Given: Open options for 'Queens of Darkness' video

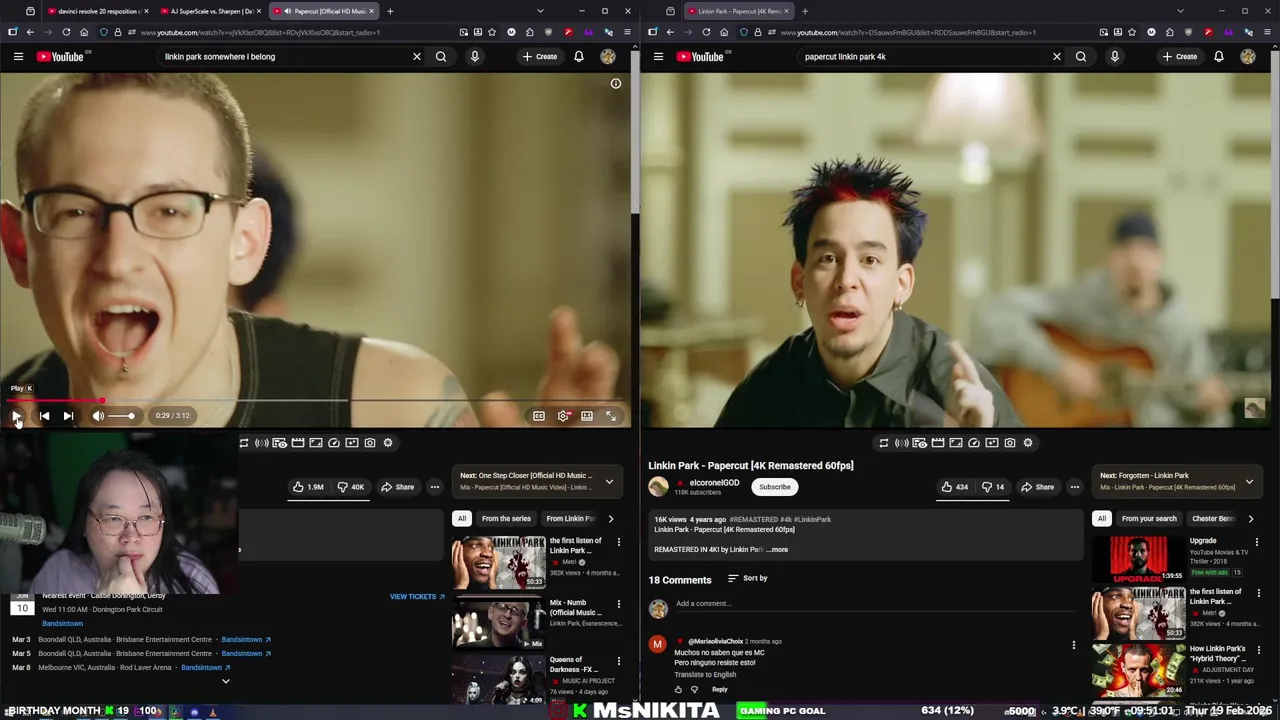Looking at the screenshot, I should pos(618,661).
